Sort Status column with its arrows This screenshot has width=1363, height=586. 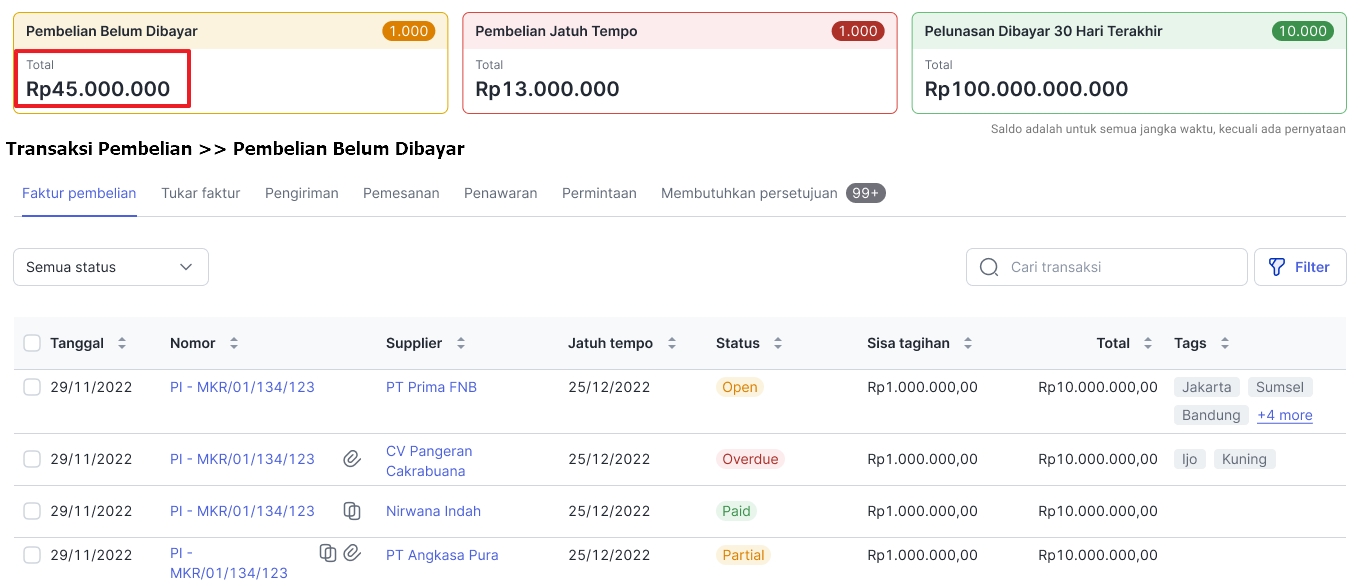tap(777, 343)
